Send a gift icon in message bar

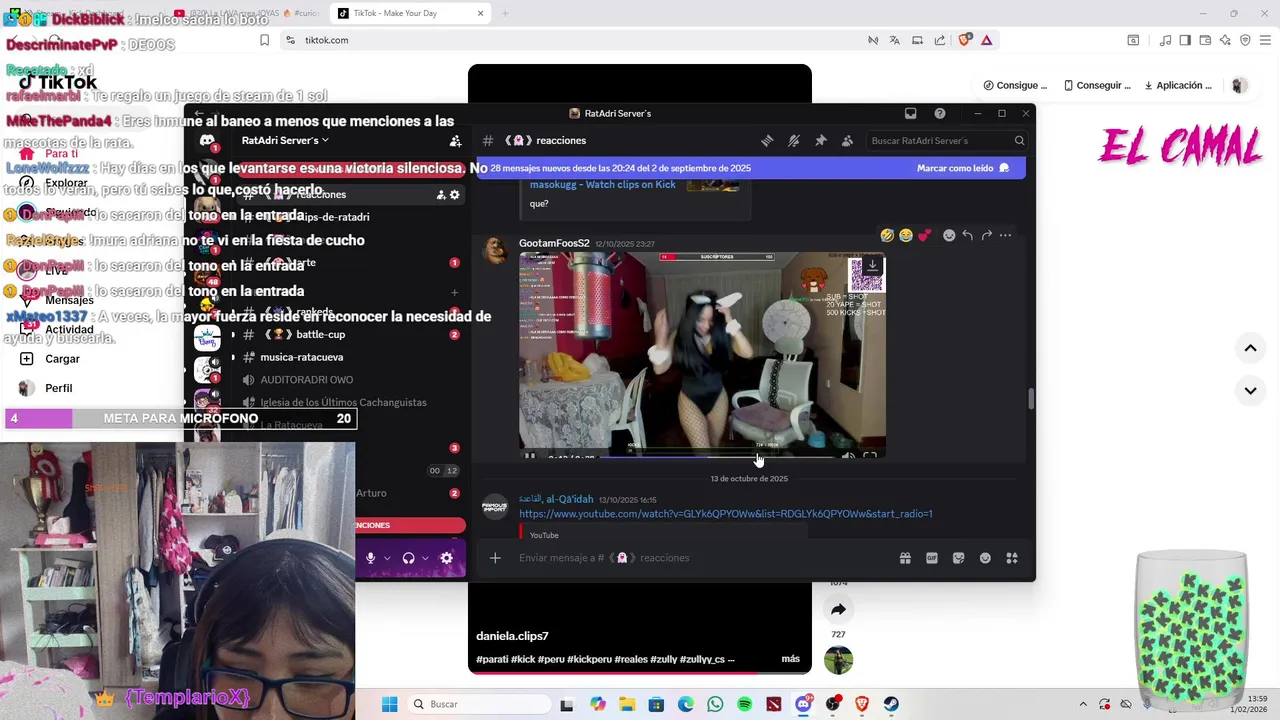(905, 558)
